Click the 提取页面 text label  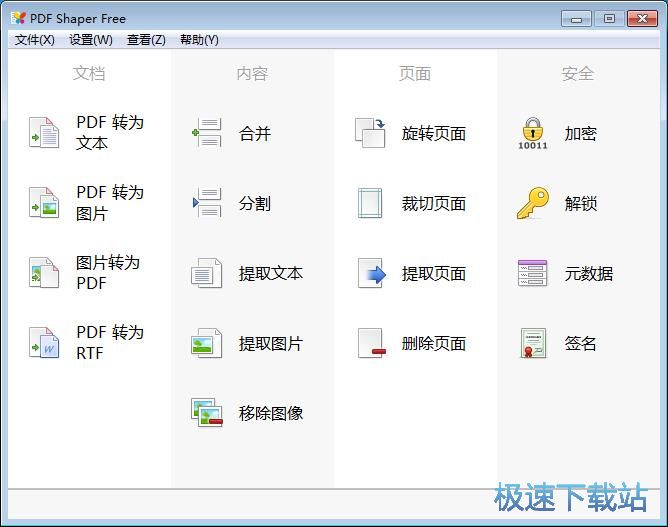pyautogui.click(x=434, y=273)
